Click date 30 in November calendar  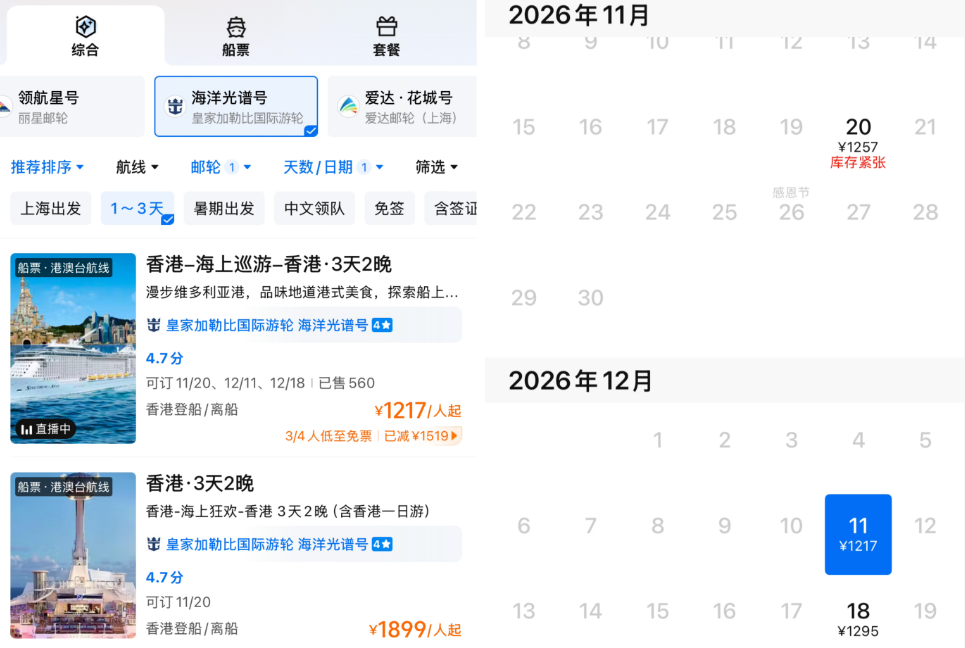[x=590, y=298]
